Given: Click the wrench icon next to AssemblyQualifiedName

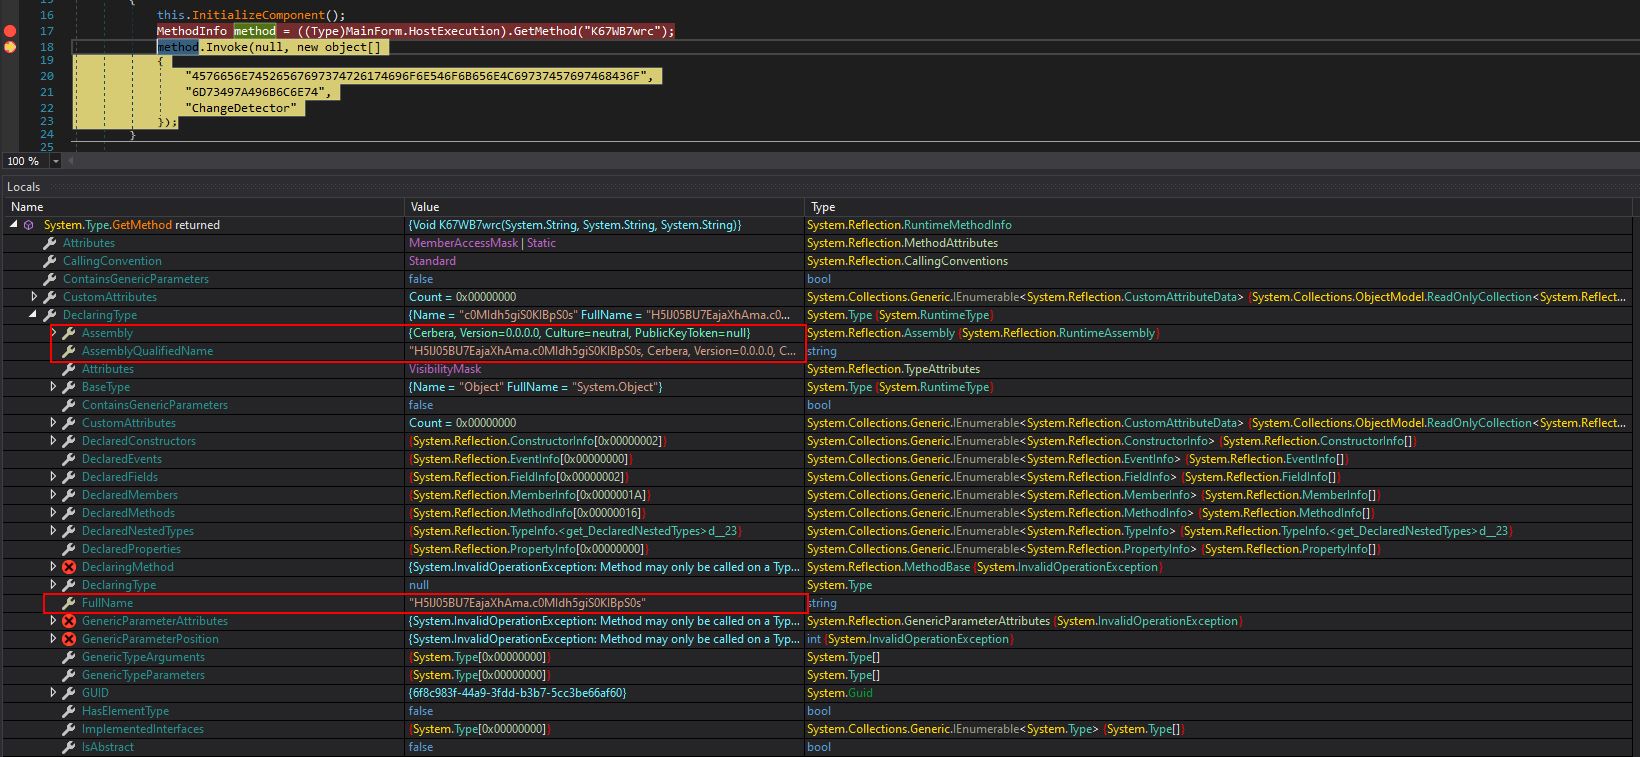Looking at the screenshot, I should coord(68,351).
